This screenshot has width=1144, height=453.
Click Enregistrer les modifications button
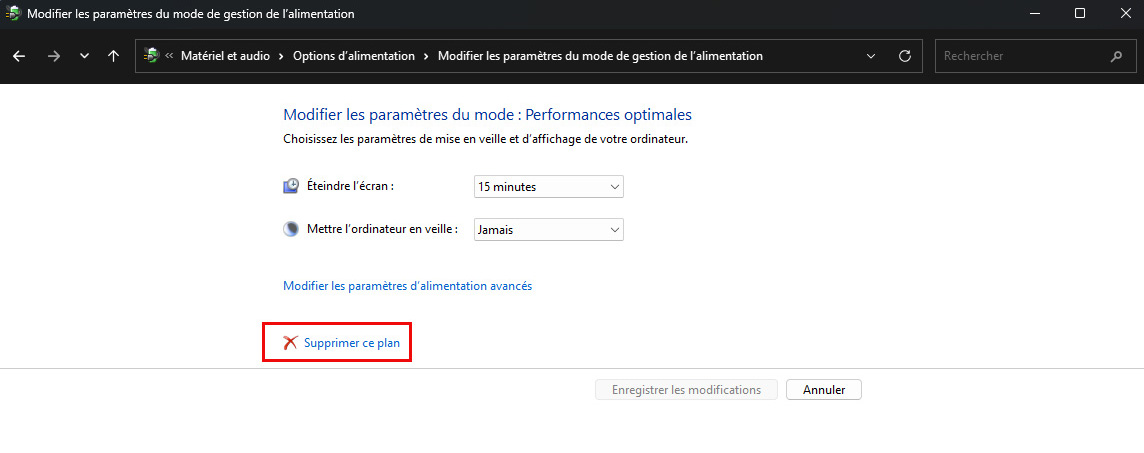(685, 390)
